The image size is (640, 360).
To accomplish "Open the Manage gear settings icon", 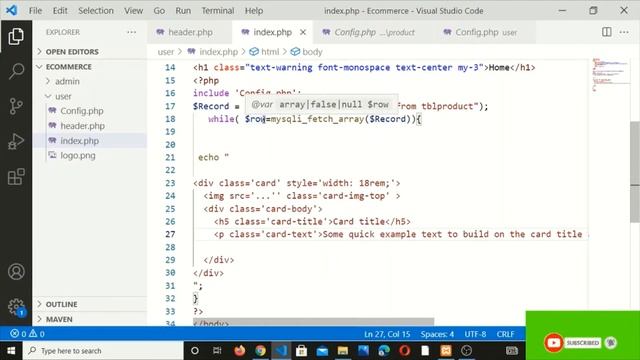I will [16, 307].
